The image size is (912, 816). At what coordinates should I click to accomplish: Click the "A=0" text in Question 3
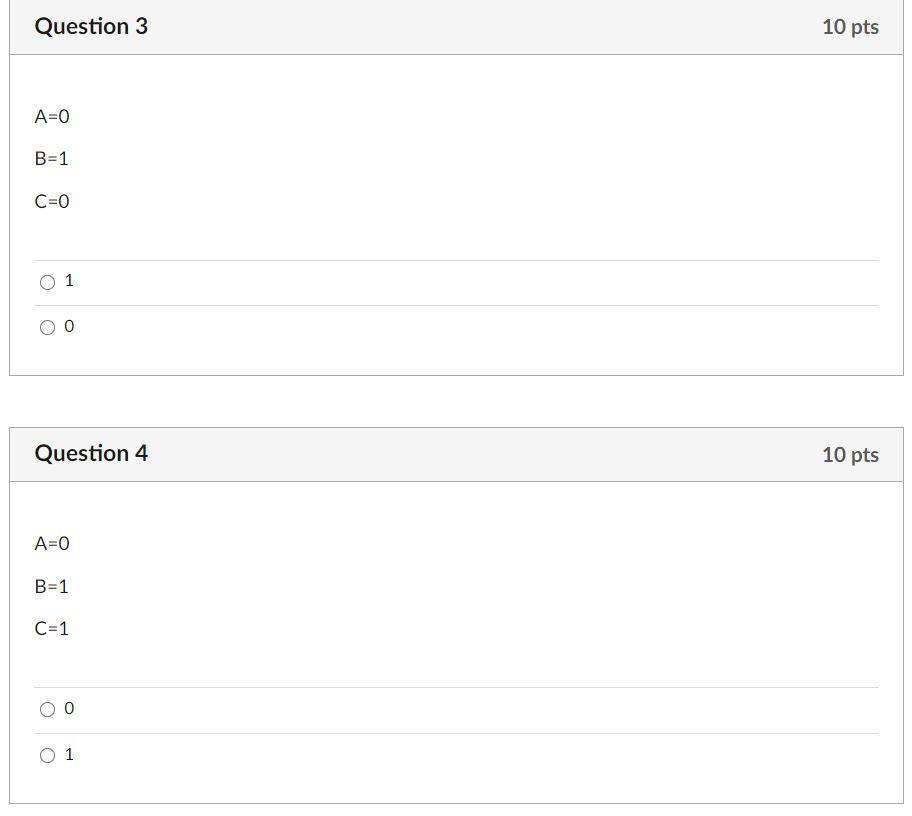point(51,116)
